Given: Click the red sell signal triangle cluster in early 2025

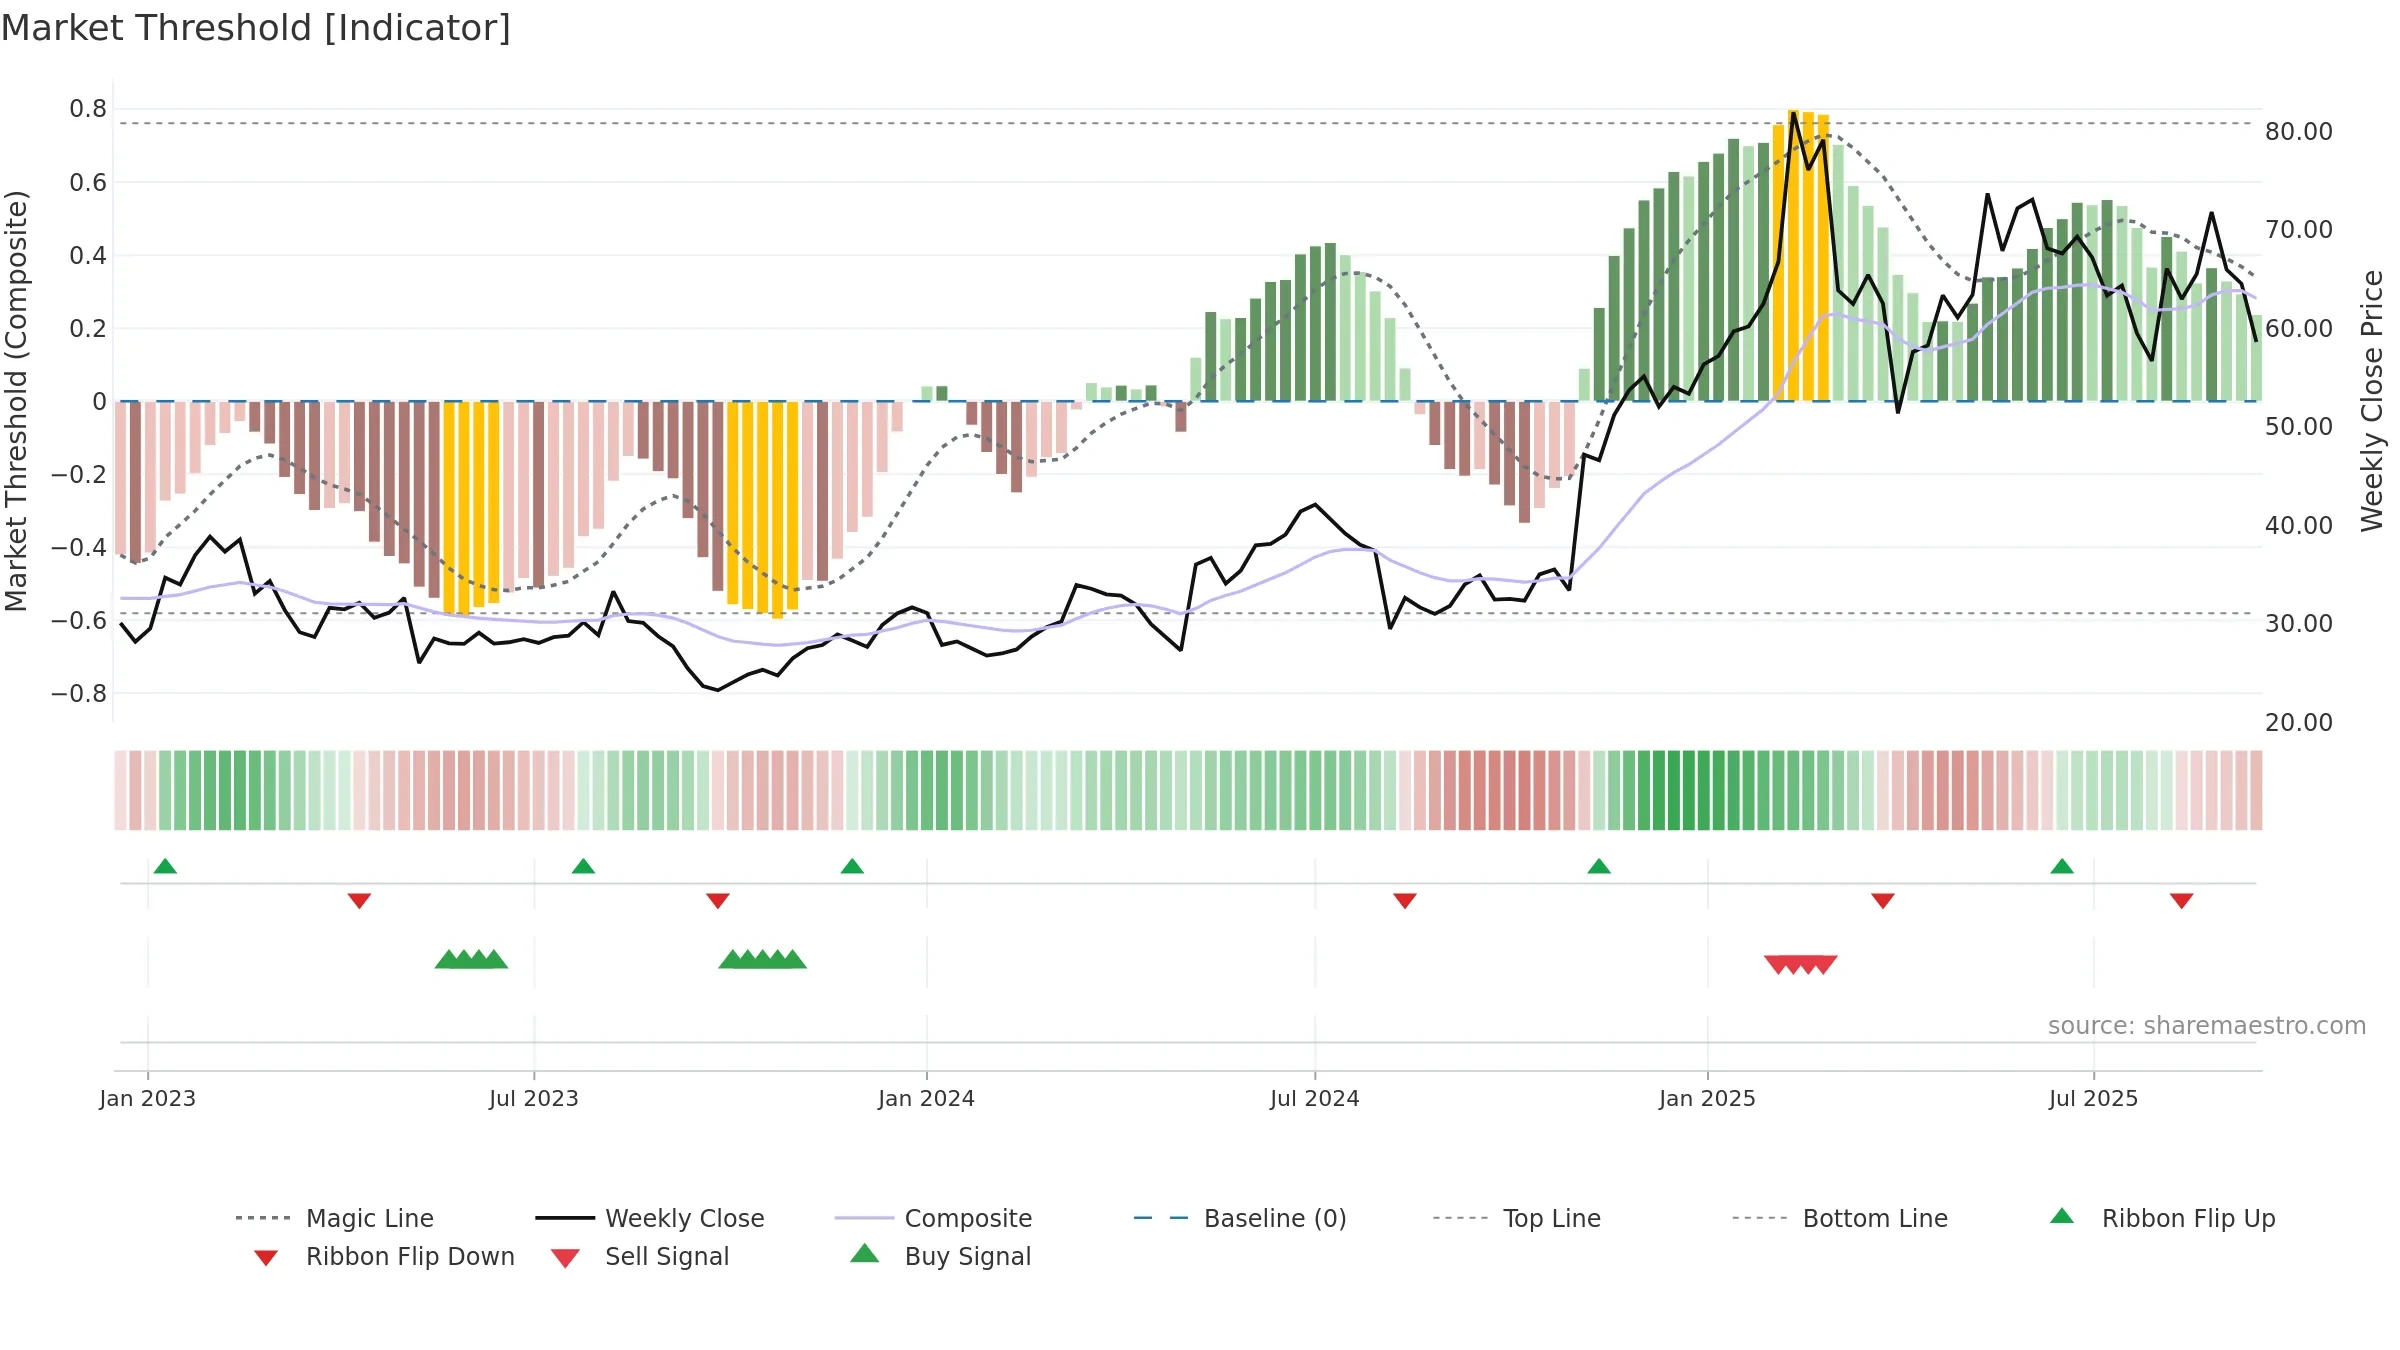Looking at the screenshot, I should (1800, 965).
